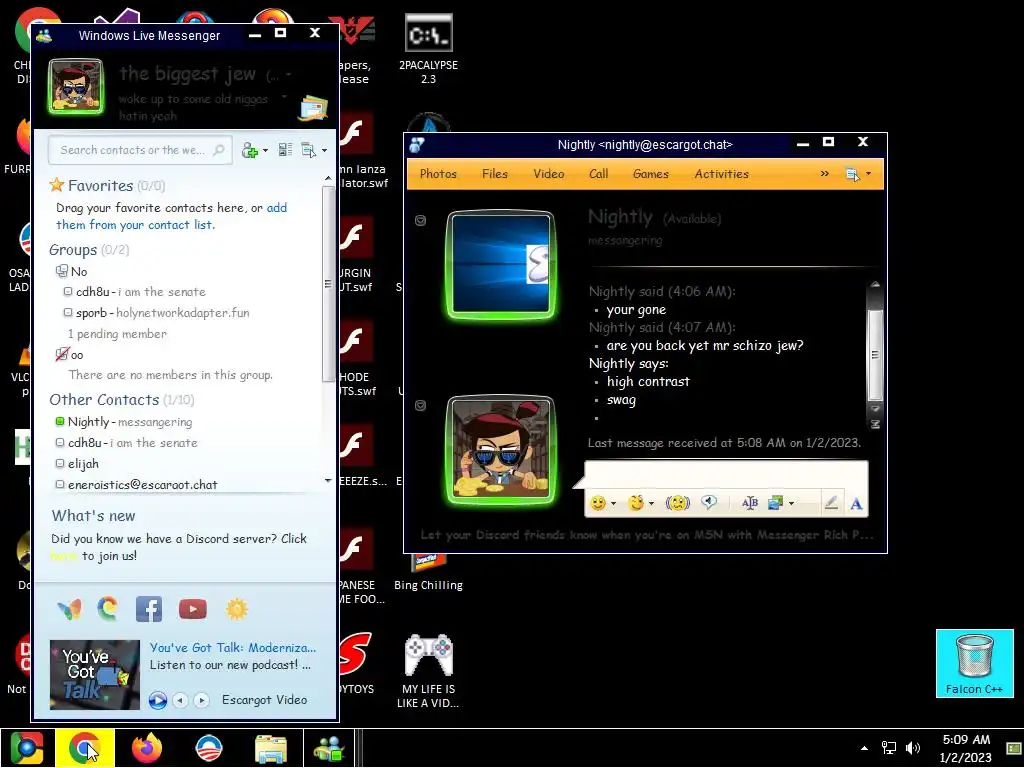Open the Files tab in chat window
The width and height of the screenshot is (1024, 768).
[494, 174]
